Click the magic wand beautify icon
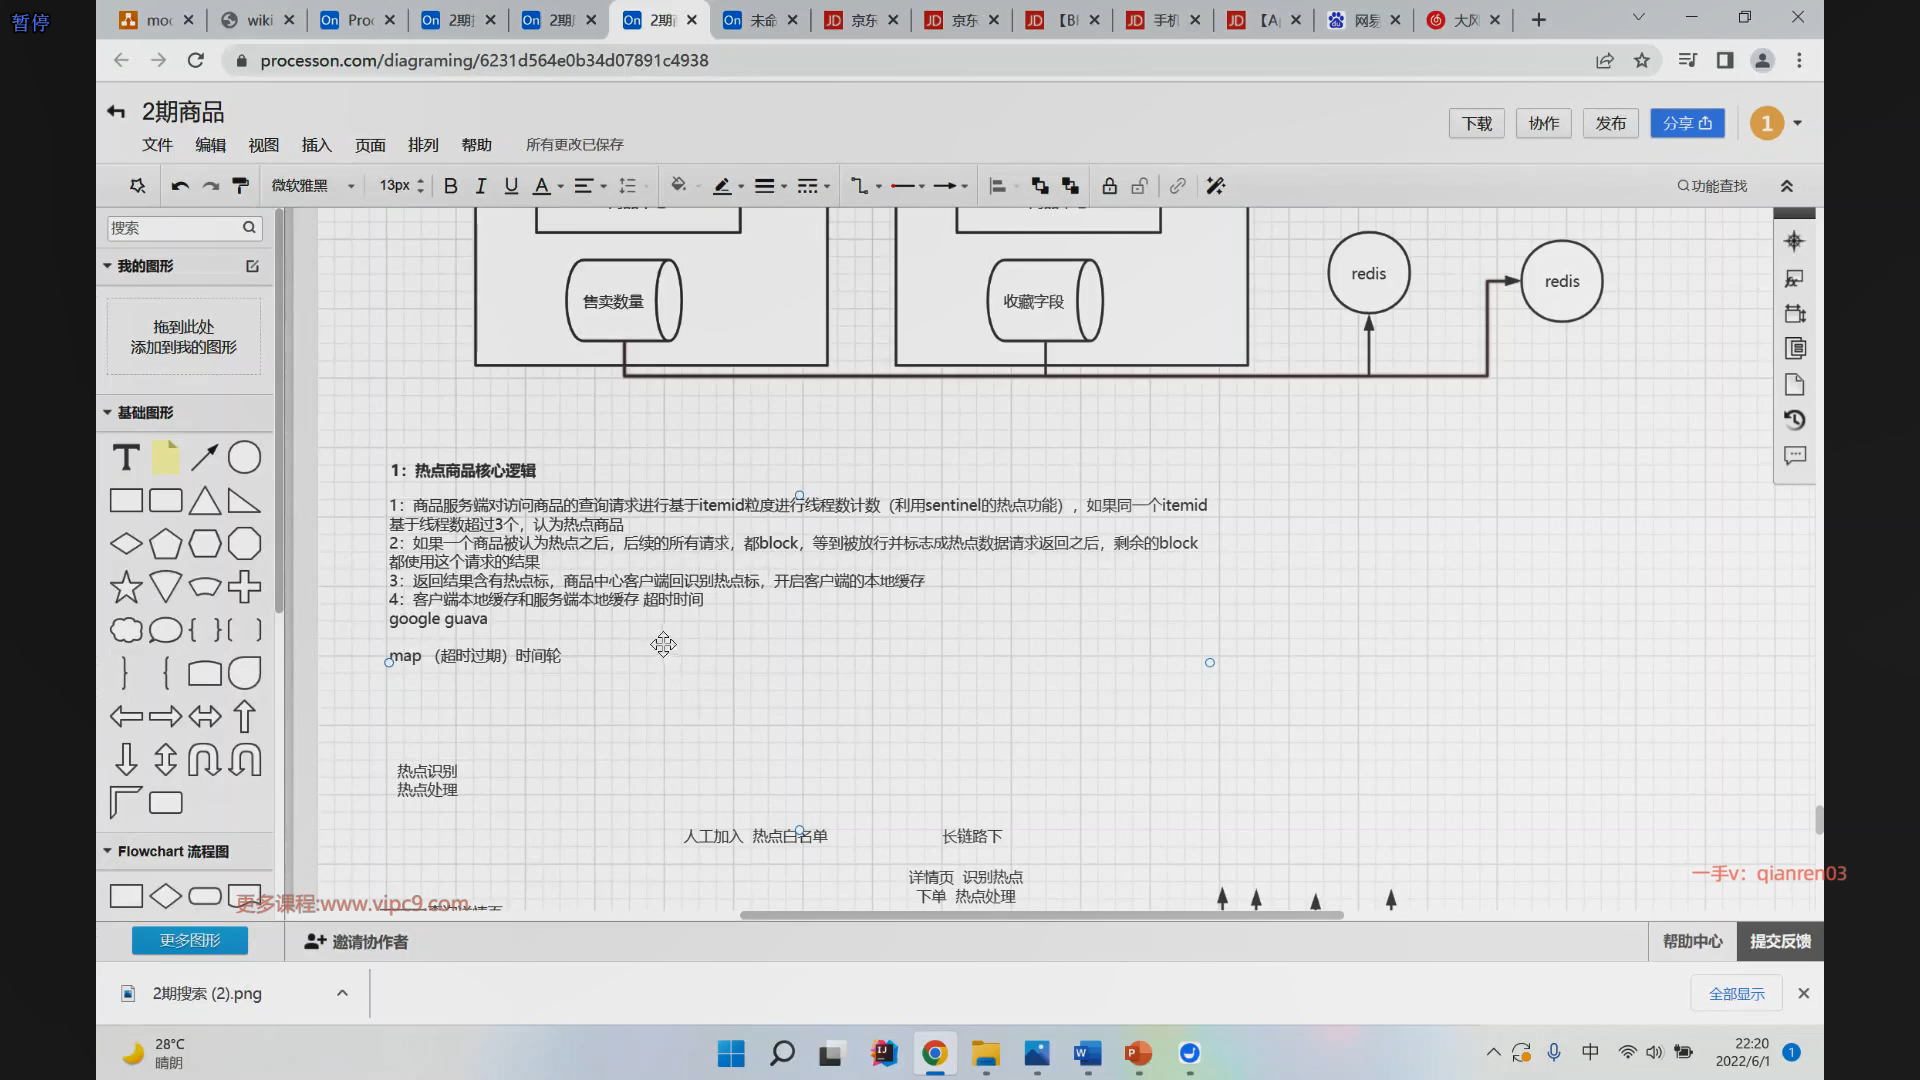This screenshot has width=1920, height=1080. coord(1216,186)
